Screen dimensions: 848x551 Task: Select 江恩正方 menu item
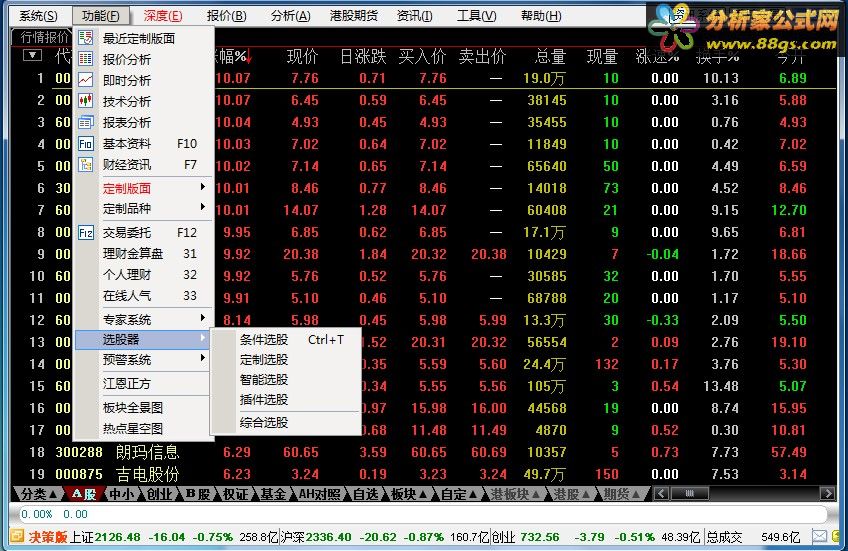tap(143, 383)
